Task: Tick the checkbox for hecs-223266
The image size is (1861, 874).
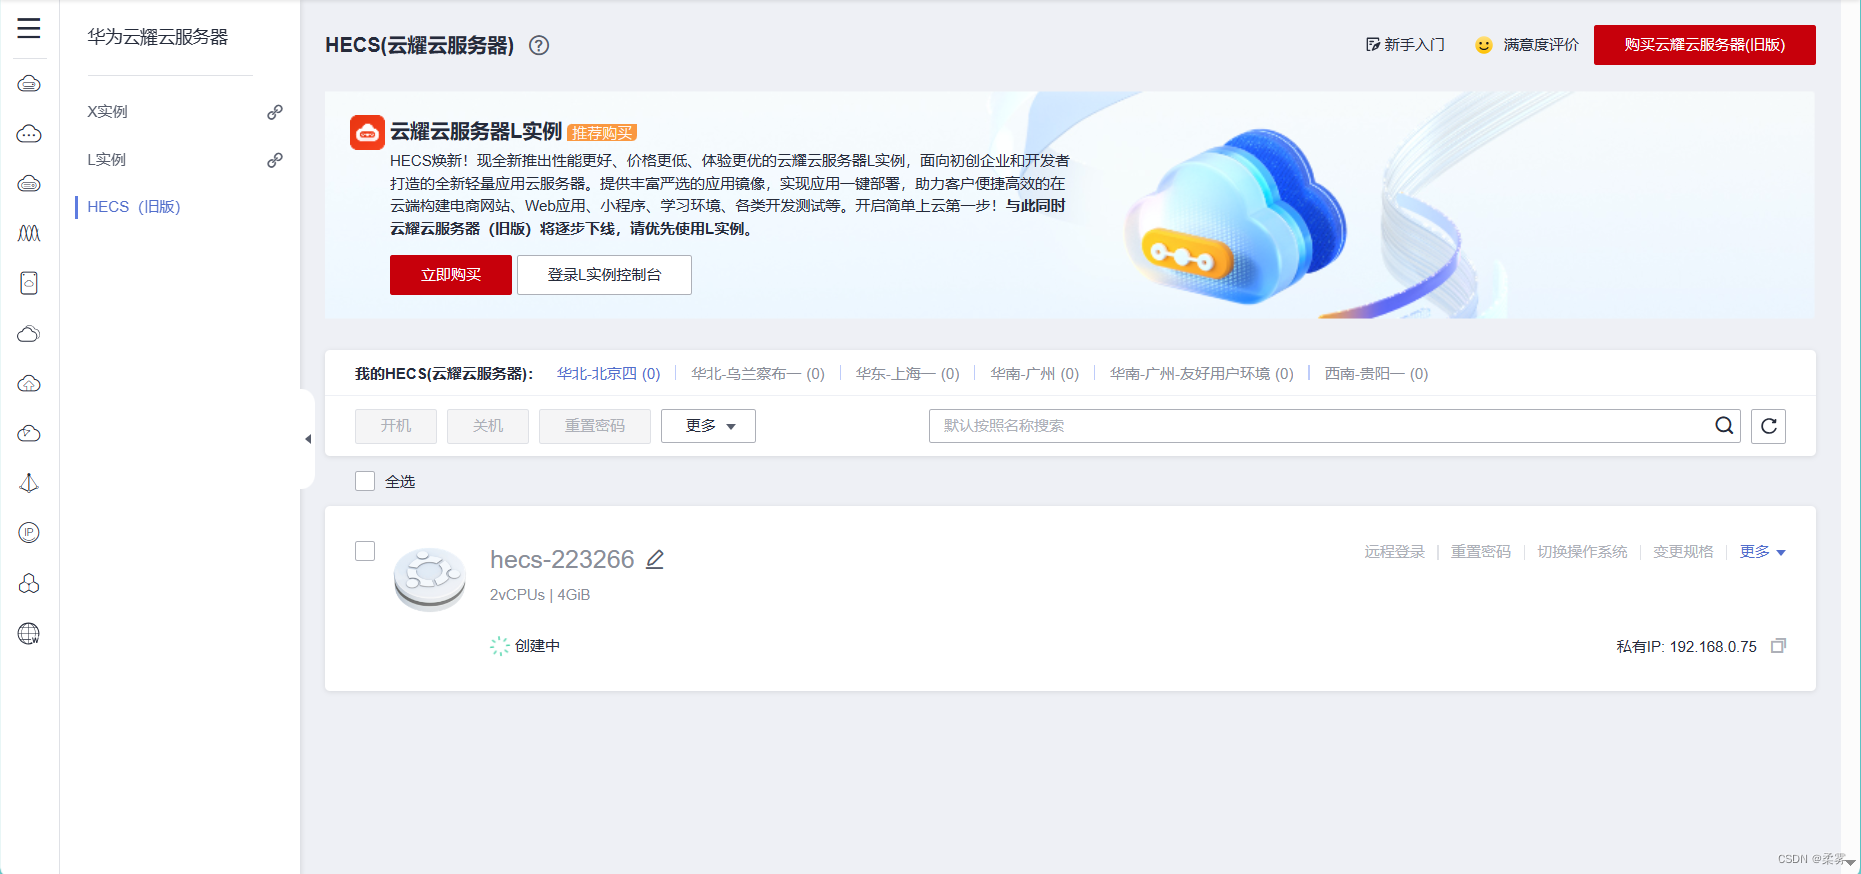Action: pos(365,551)
